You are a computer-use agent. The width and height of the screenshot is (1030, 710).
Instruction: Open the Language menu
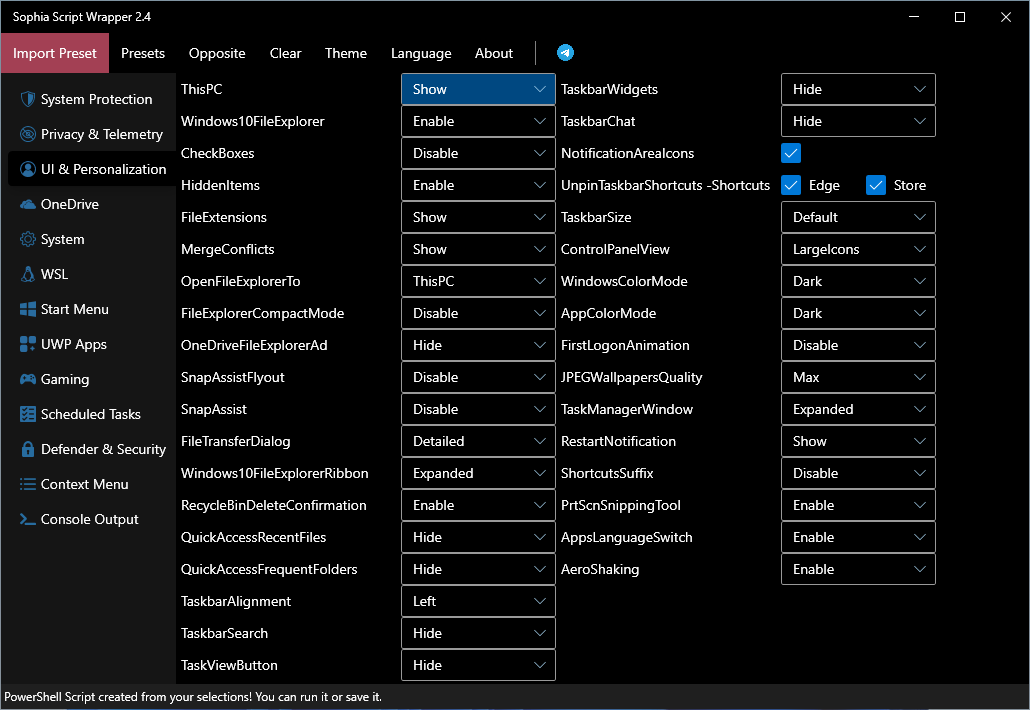click(421, 53)
